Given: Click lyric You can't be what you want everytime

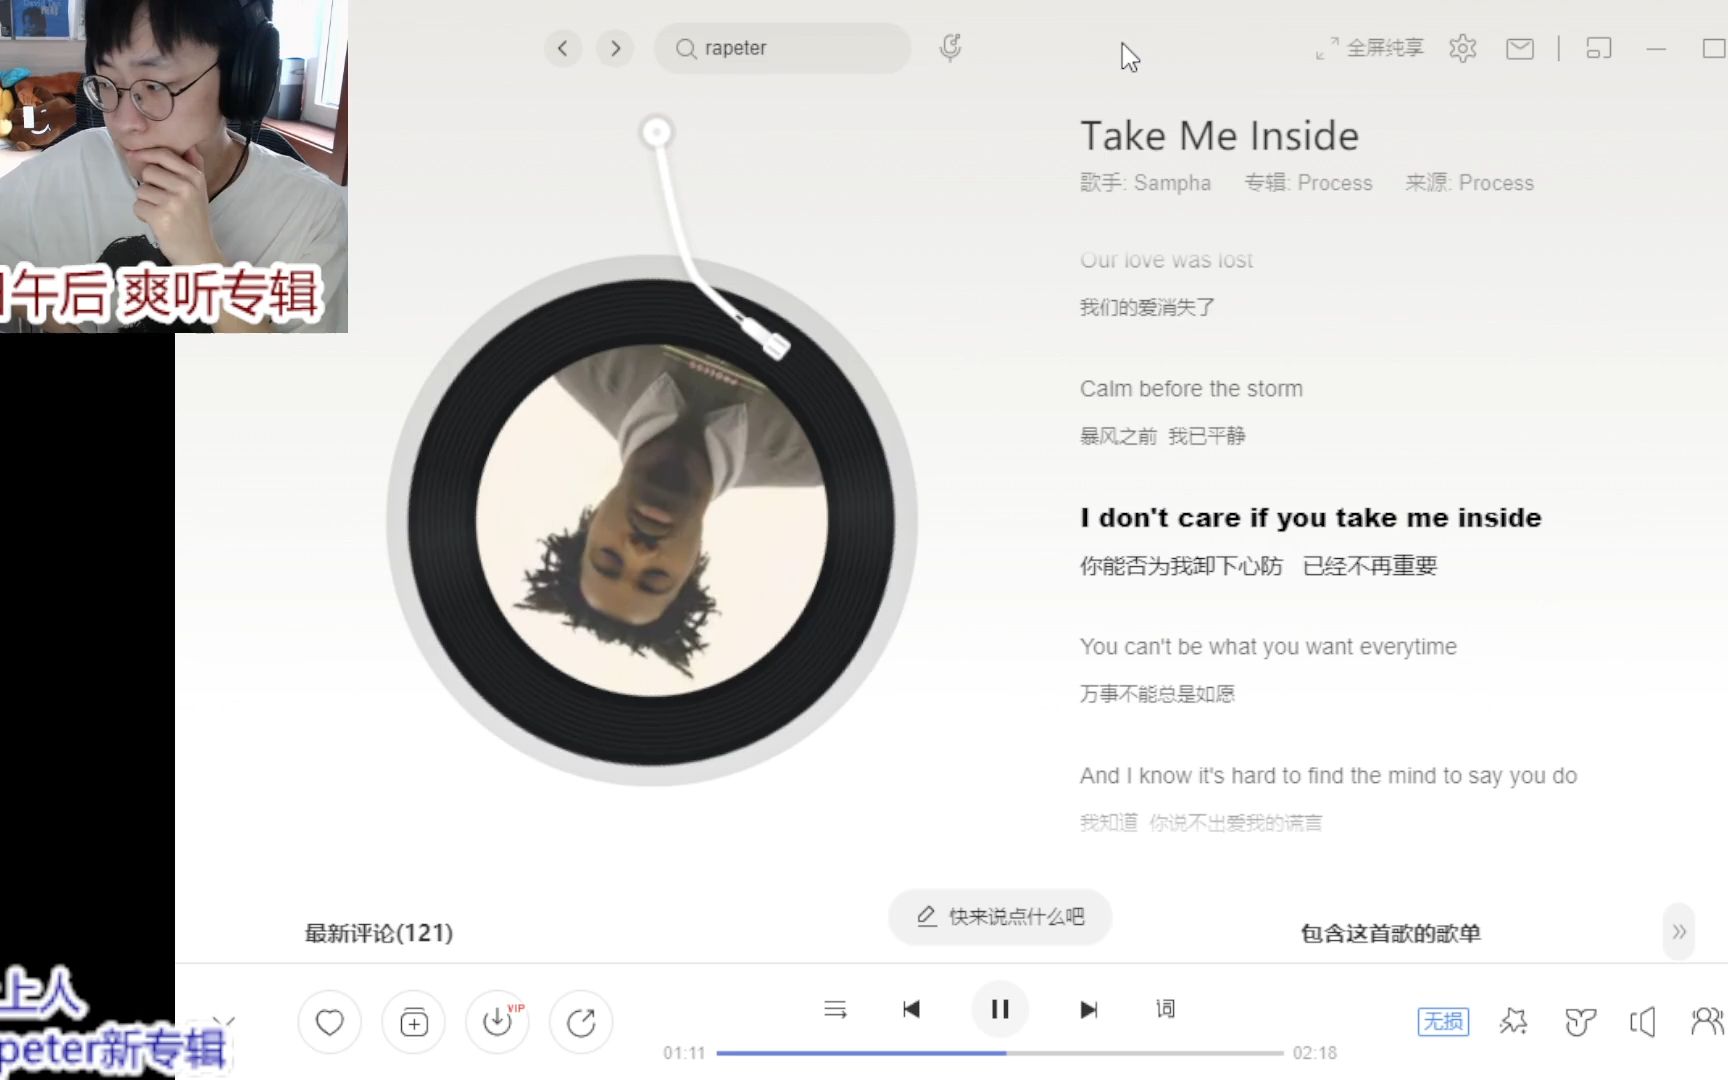Looking at the screenshot, I should [x=1268, y=647].
